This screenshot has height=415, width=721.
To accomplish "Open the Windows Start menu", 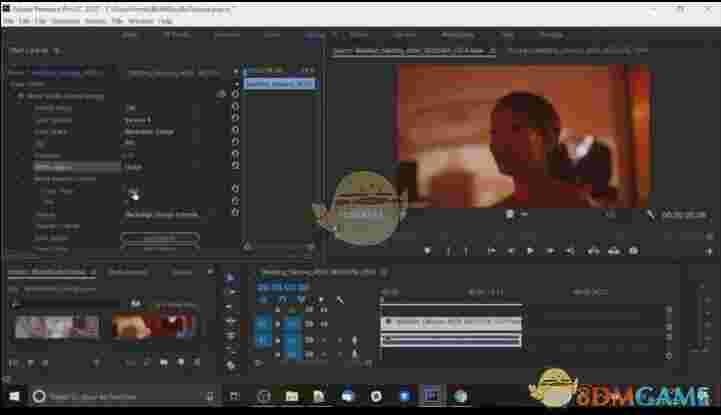I will click(14, 396).
